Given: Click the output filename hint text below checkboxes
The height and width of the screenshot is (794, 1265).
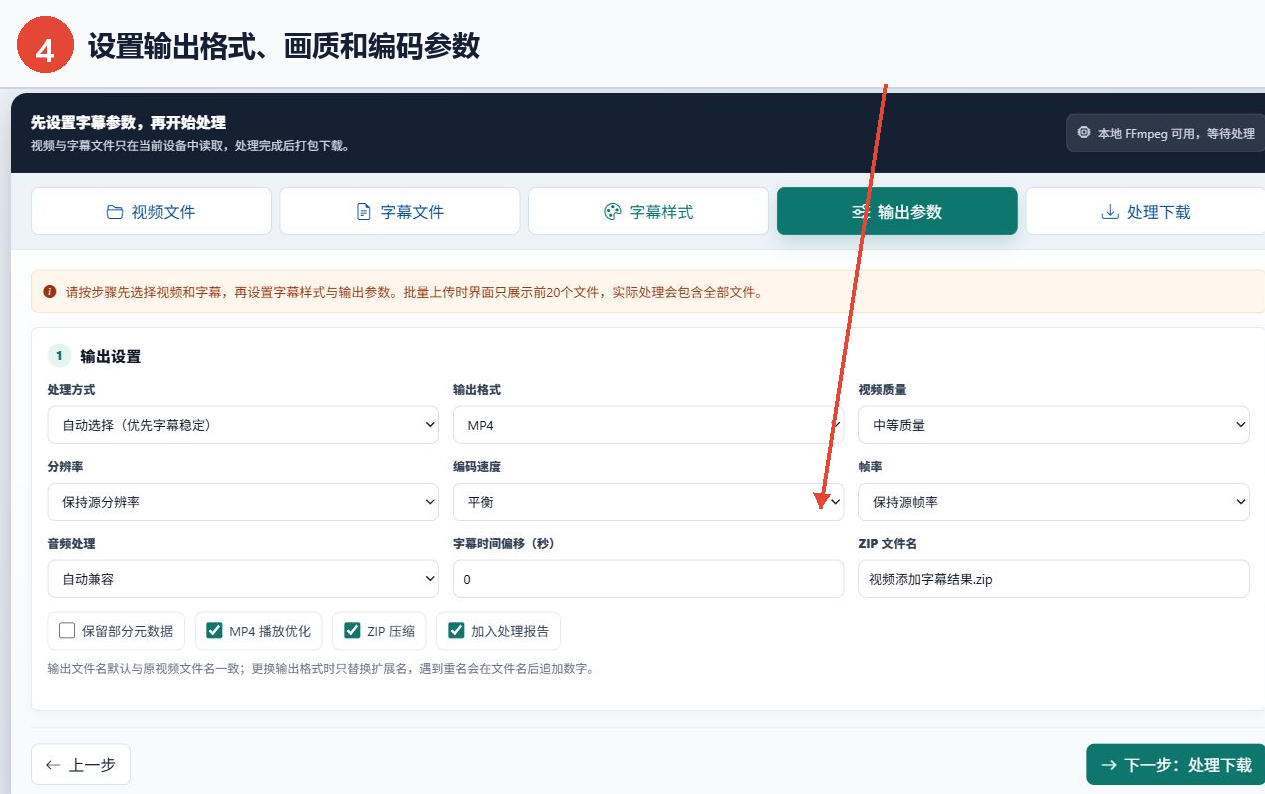Looking at the screenshot, I should 321,668.
